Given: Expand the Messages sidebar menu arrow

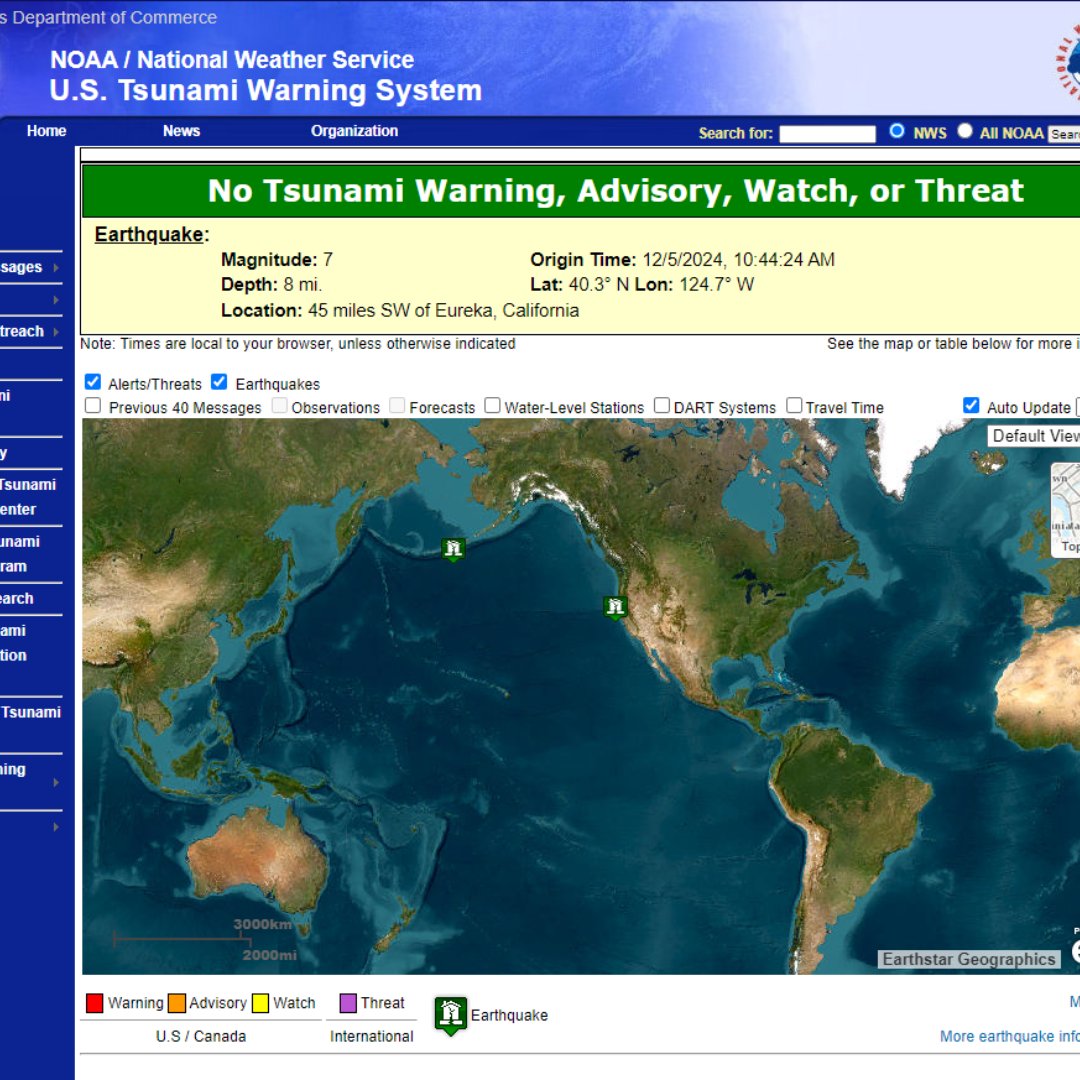Looking at the screenshot, I should [x=56, y=267].
